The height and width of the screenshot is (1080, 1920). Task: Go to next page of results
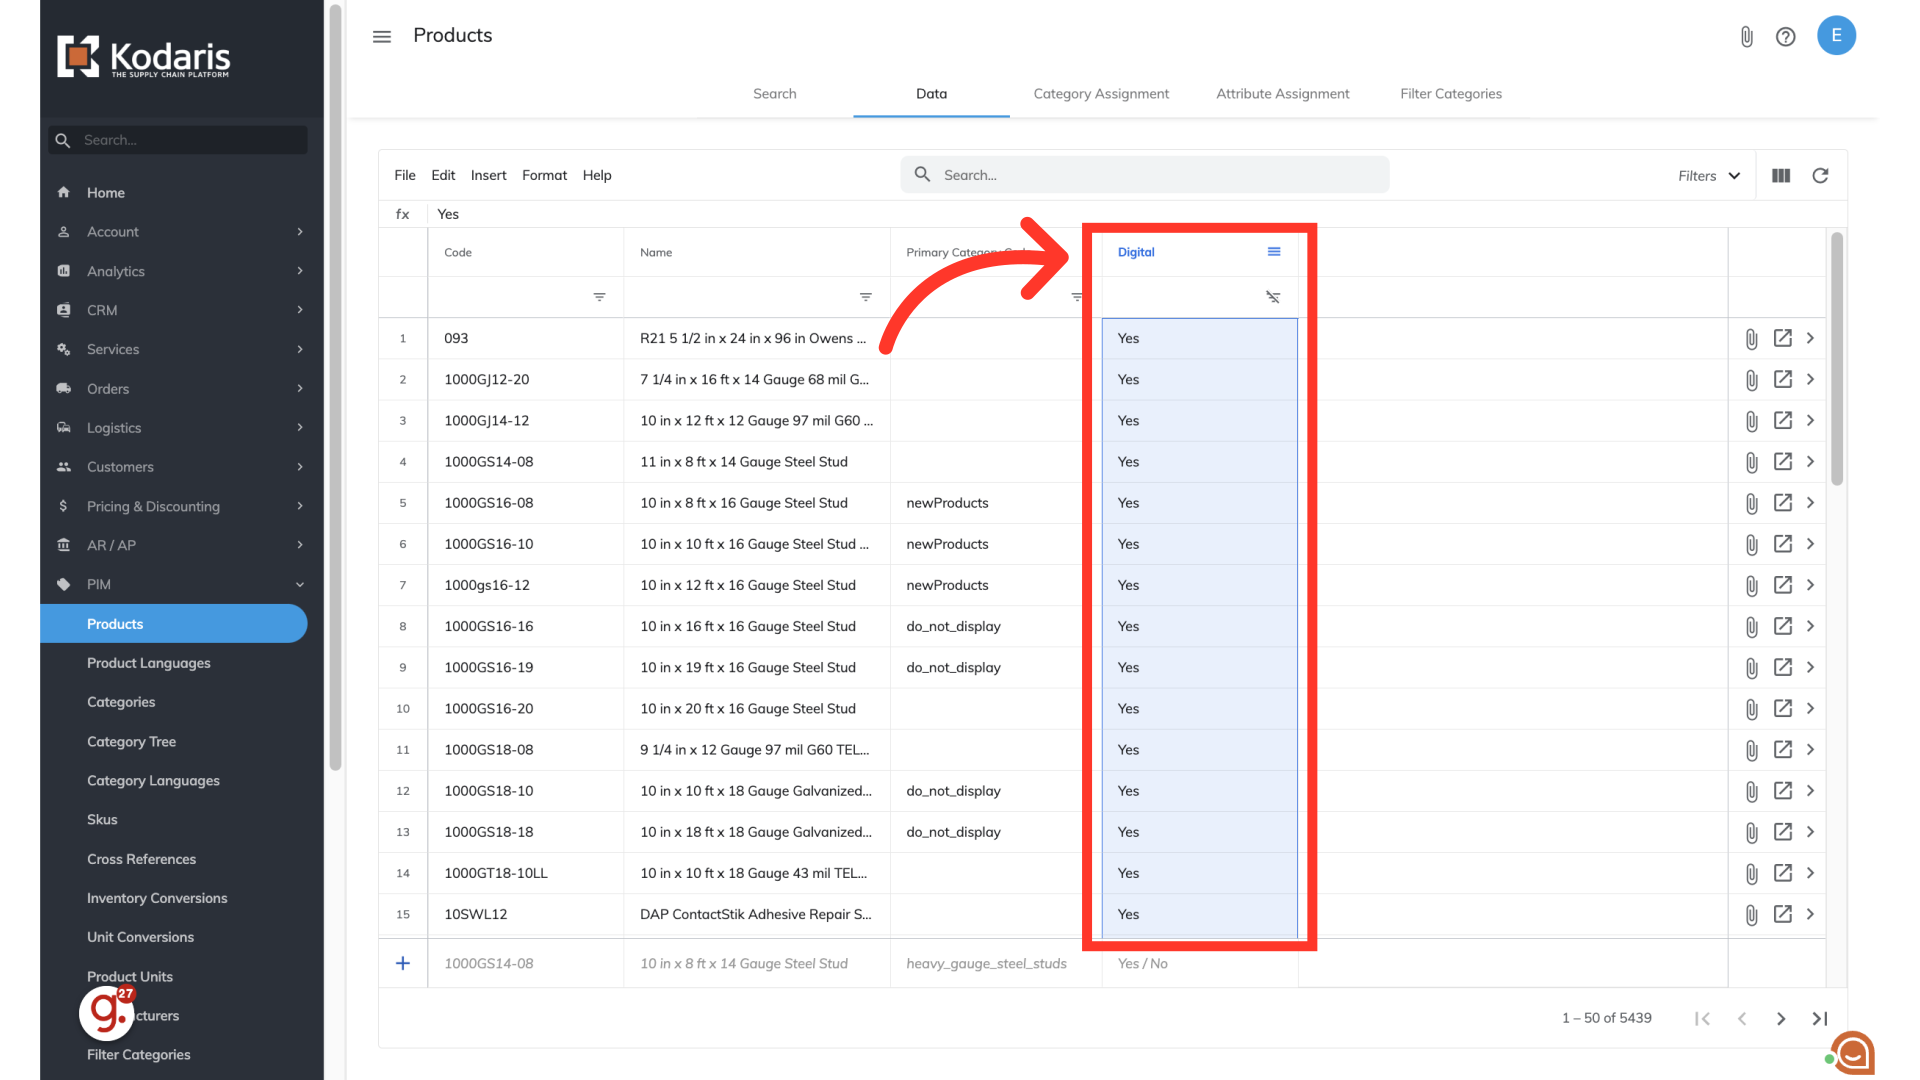pos(1780,1018)
